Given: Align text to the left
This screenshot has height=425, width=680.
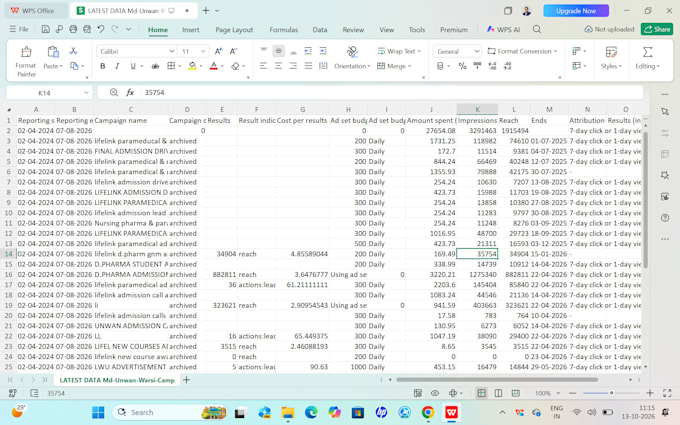Looking at the screenshot, I should point(263,66).
